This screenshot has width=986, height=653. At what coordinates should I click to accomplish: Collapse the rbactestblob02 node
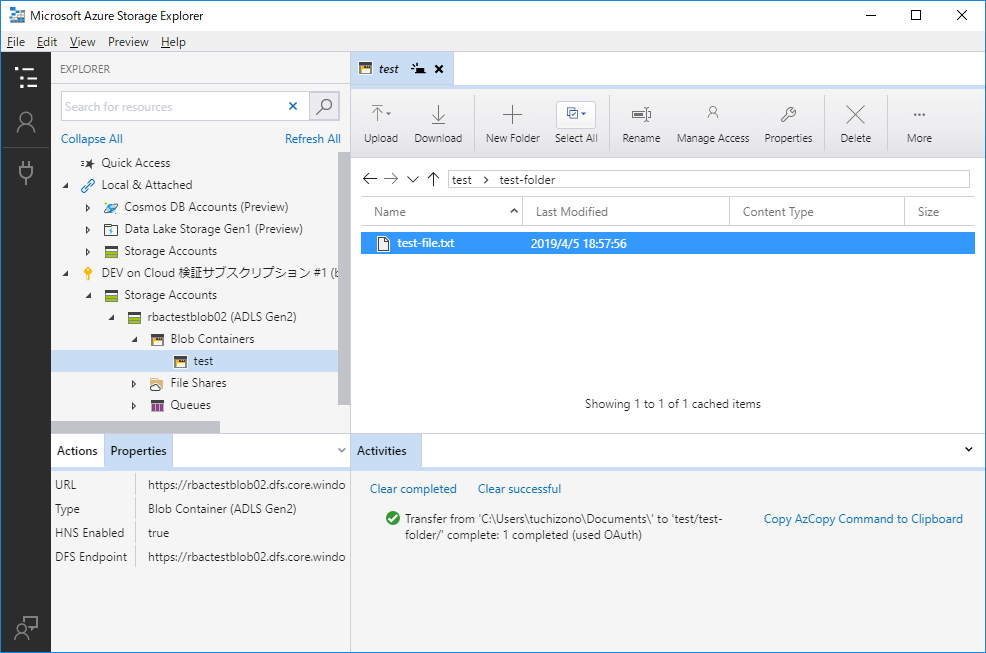click(x=111, y=318)
